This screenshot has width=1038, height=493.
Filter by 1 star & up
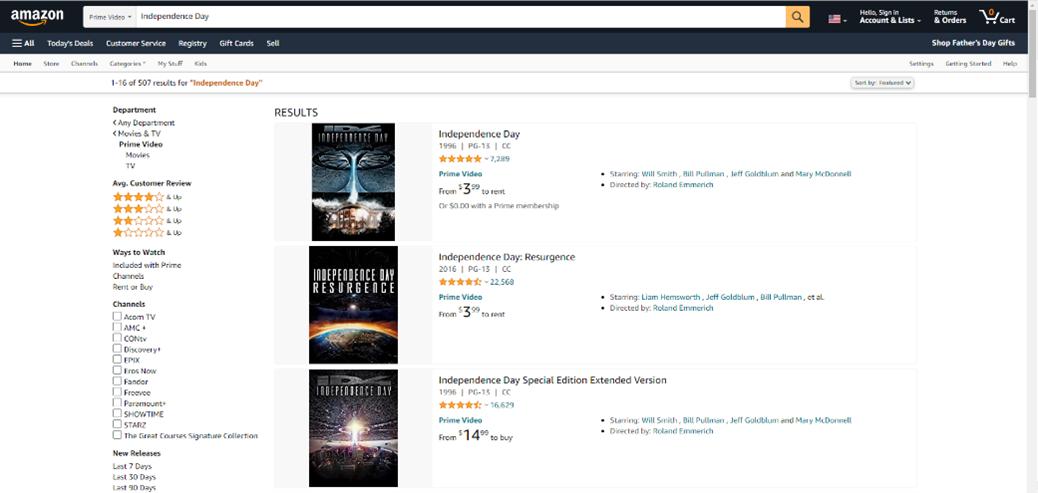click(x=147, y=232)
